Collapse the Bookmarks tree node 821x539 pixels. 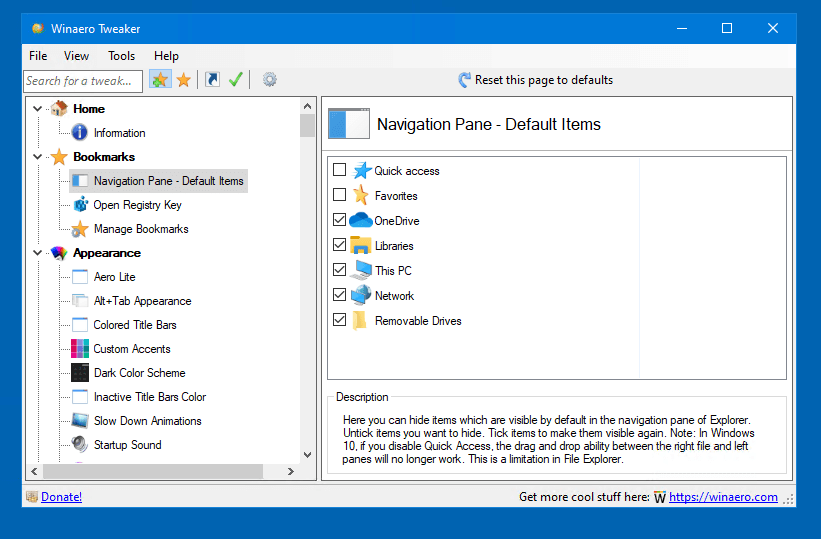coord(37,157)
